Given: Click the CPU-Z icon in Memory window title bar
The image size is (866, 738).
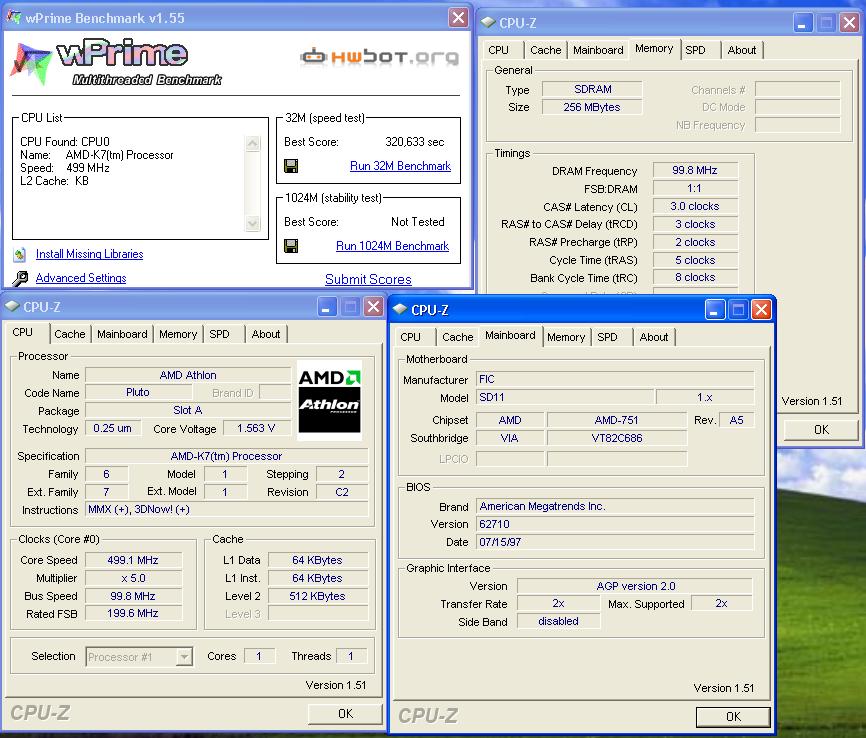Looking at the screenshot, I should pyautogui.click(x=488, y=23).
